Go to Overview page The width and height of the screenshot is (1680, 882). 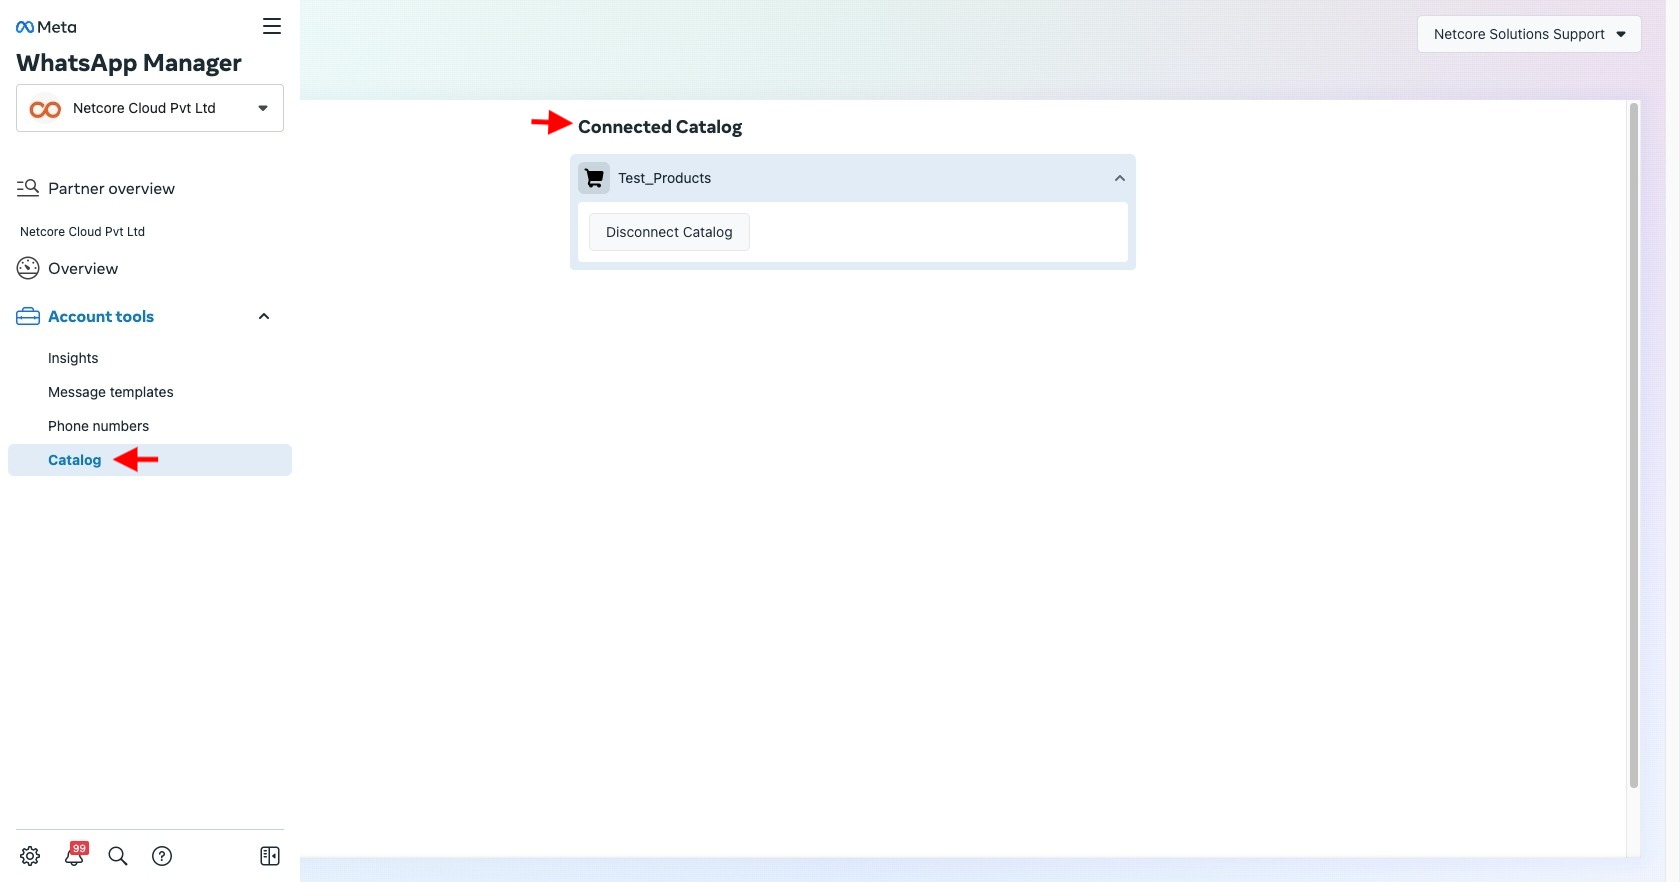(x=83, y=269)
